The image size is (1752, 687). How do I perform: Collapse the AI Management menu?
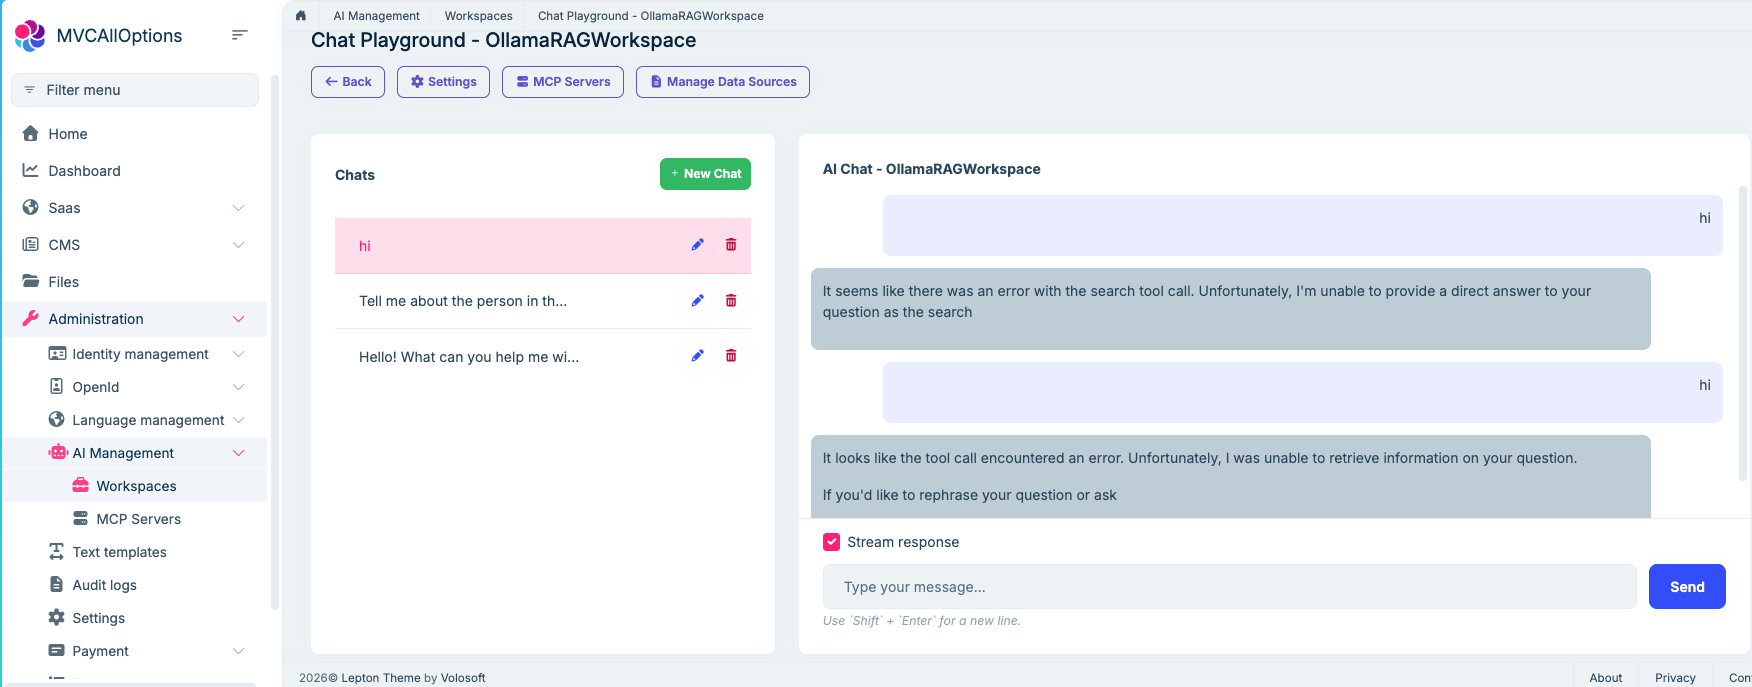click(238, 453)
